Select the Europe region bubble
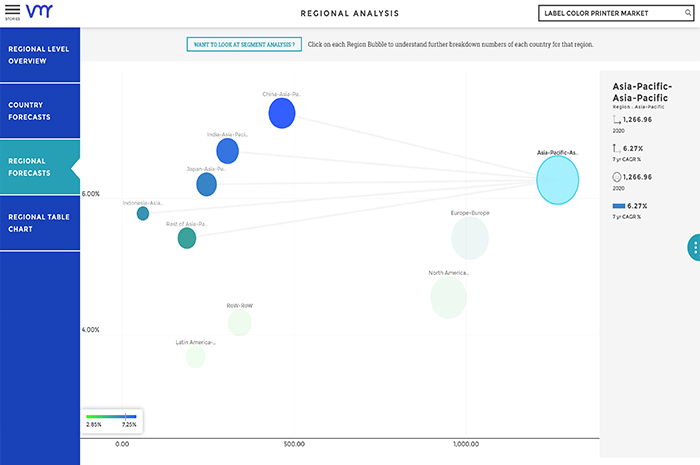Image resolution: width=700 pixels, height=465 pixels. tap(470, 238)
